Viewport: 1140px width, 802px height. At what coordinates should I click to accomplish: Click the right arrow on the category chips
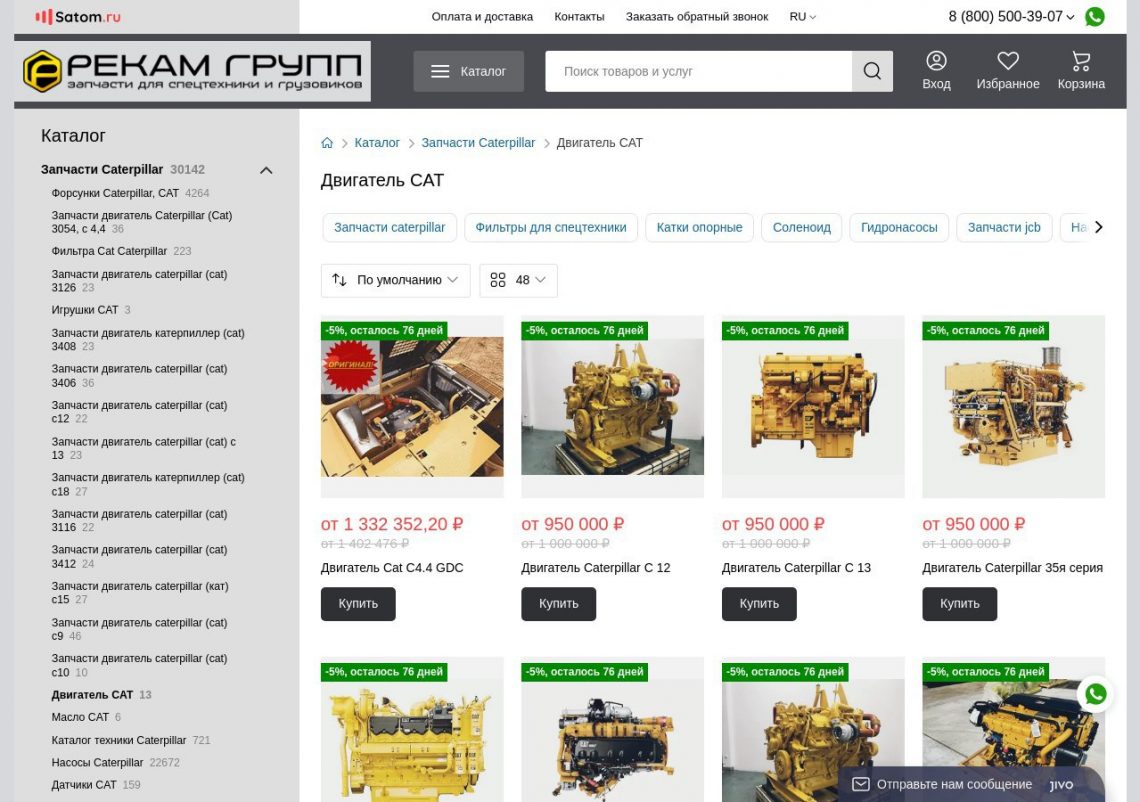(1098, 227)
